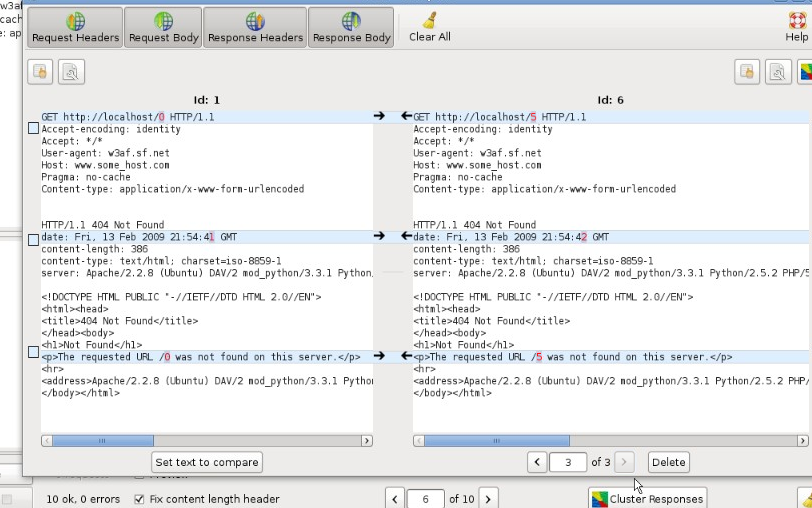Toggle the Request Body button
Screen dimensions: 812x508
pyautogui.click(x=163, y=27)
